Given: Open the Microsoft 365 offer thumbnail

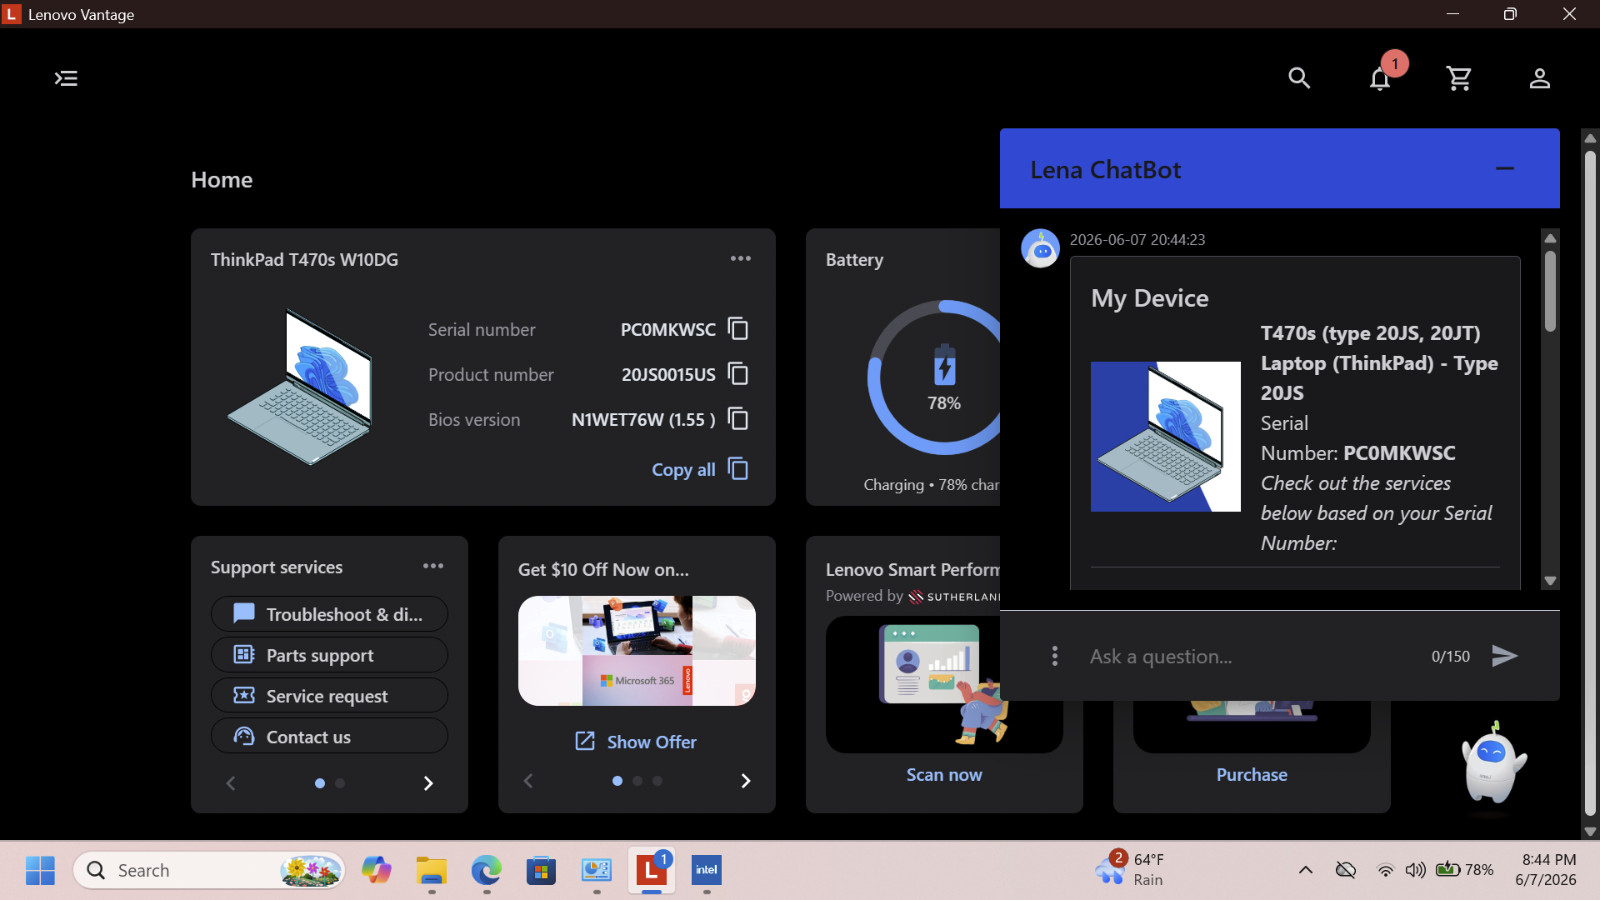Looking at the screenshot, I should tap(637, 651).
